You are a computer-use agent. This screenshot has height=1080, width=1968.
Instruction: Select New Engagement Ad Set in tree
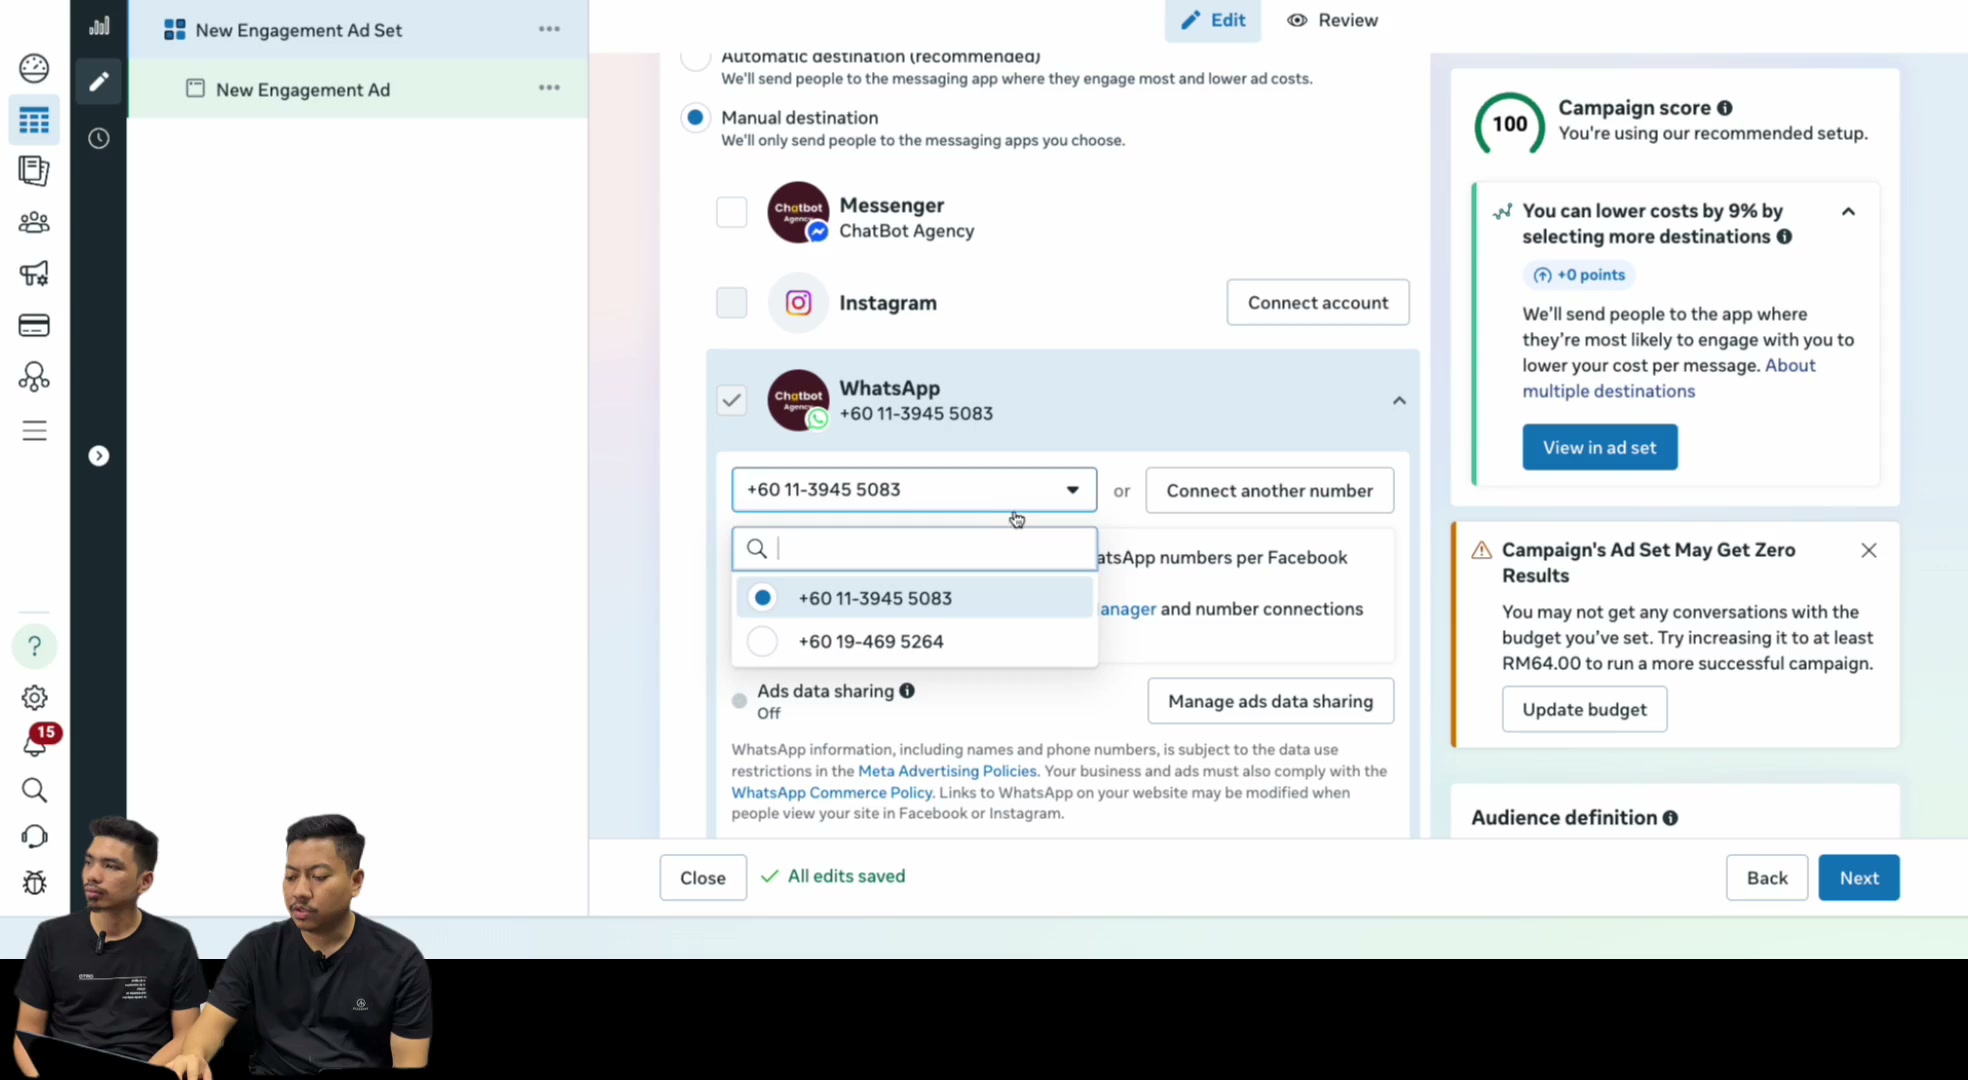[x=299, y=30]
